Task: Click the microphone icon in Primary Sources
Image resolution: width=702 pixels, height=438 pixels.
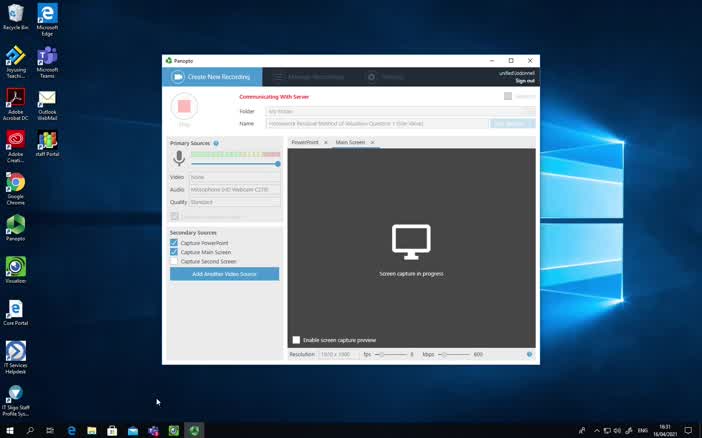Action: point(180,158)
